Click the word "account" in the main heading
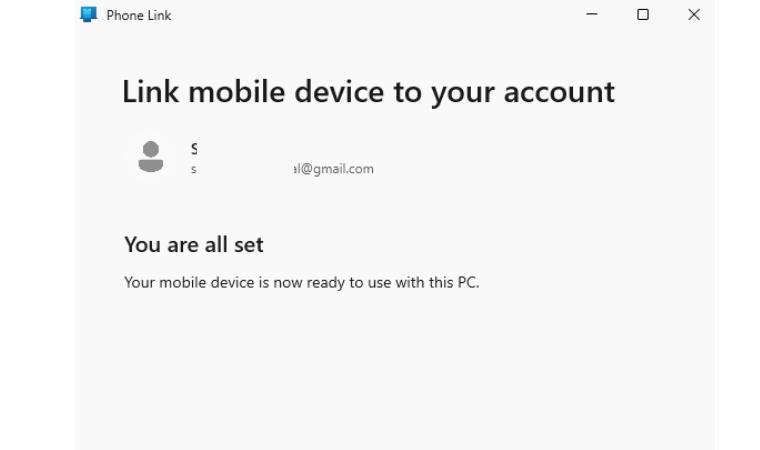This screenshot has height=450, width=760. pos(559,92)
